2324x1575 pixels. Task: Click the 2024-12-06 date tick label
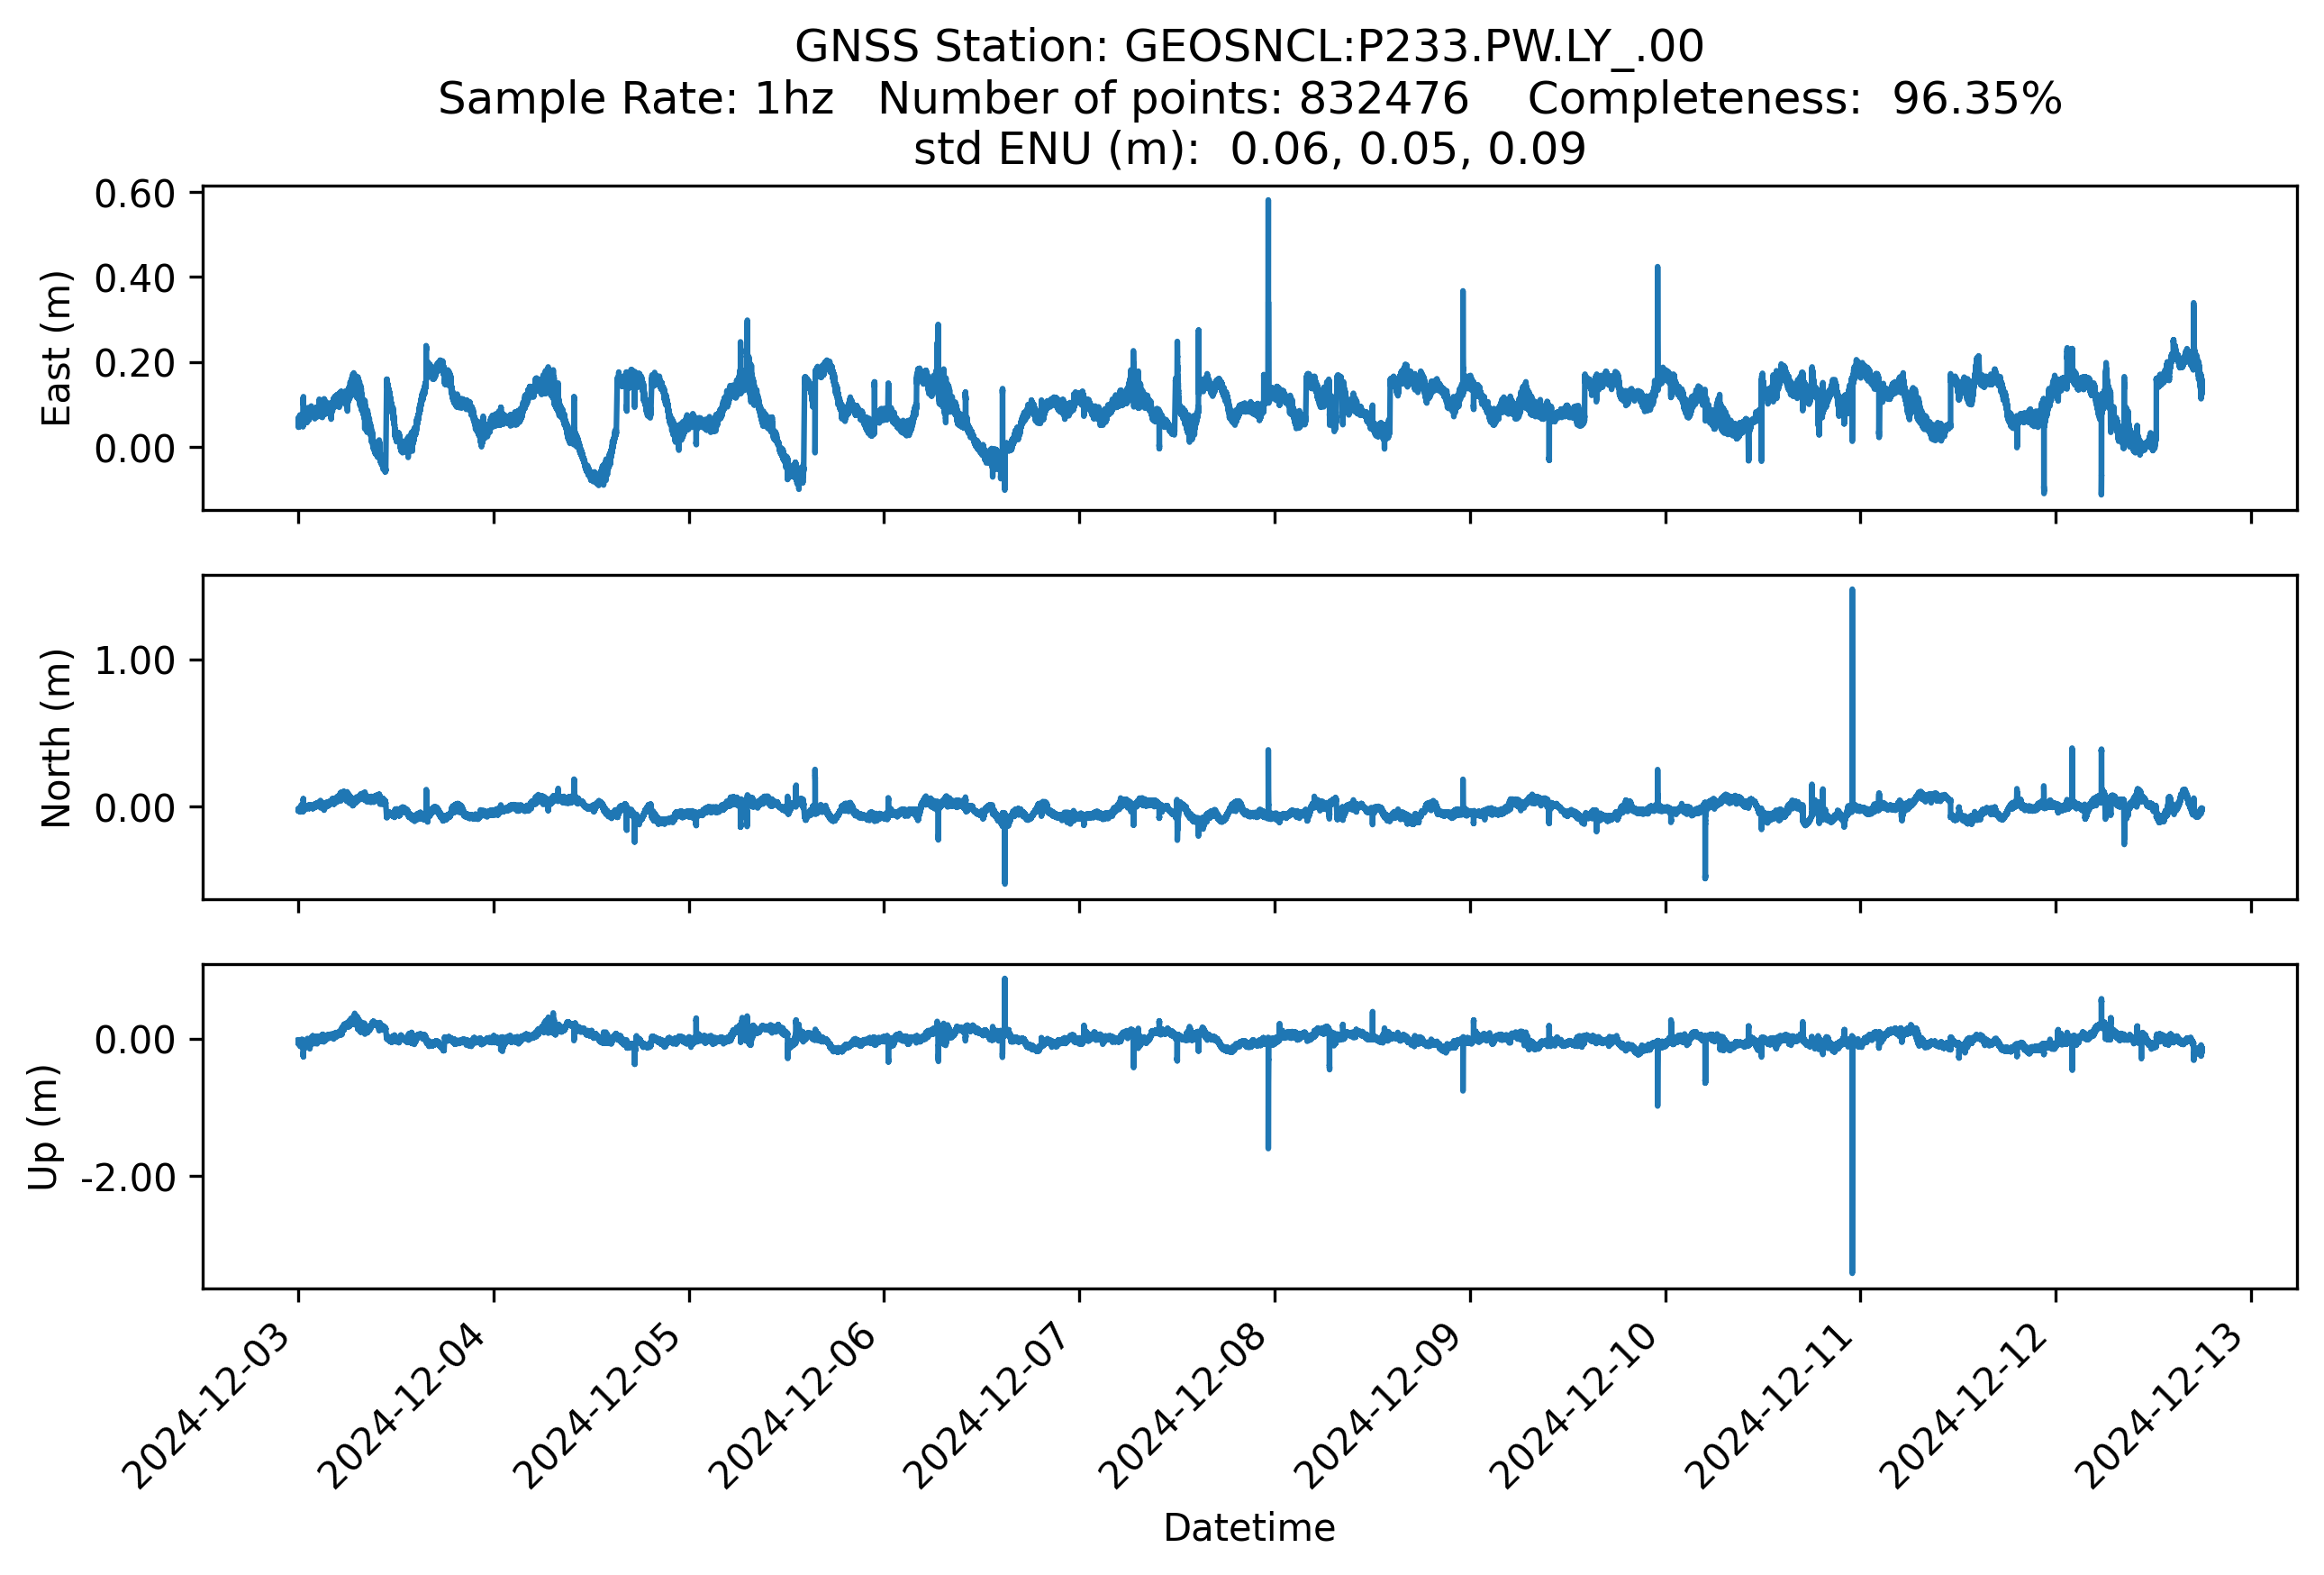click(x=800, y=1405)
